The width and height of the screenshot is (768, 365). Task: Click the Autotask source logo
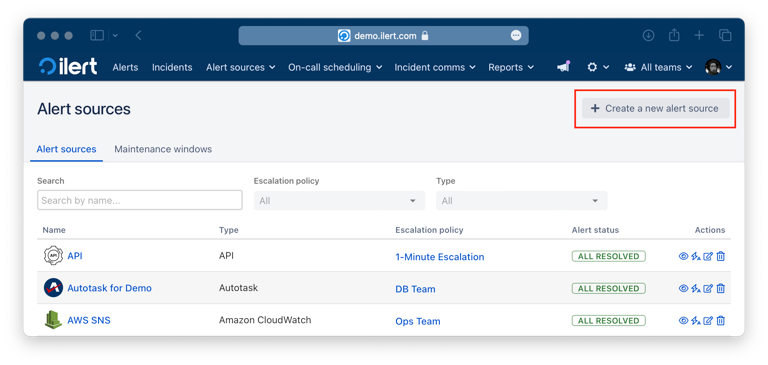53,288
